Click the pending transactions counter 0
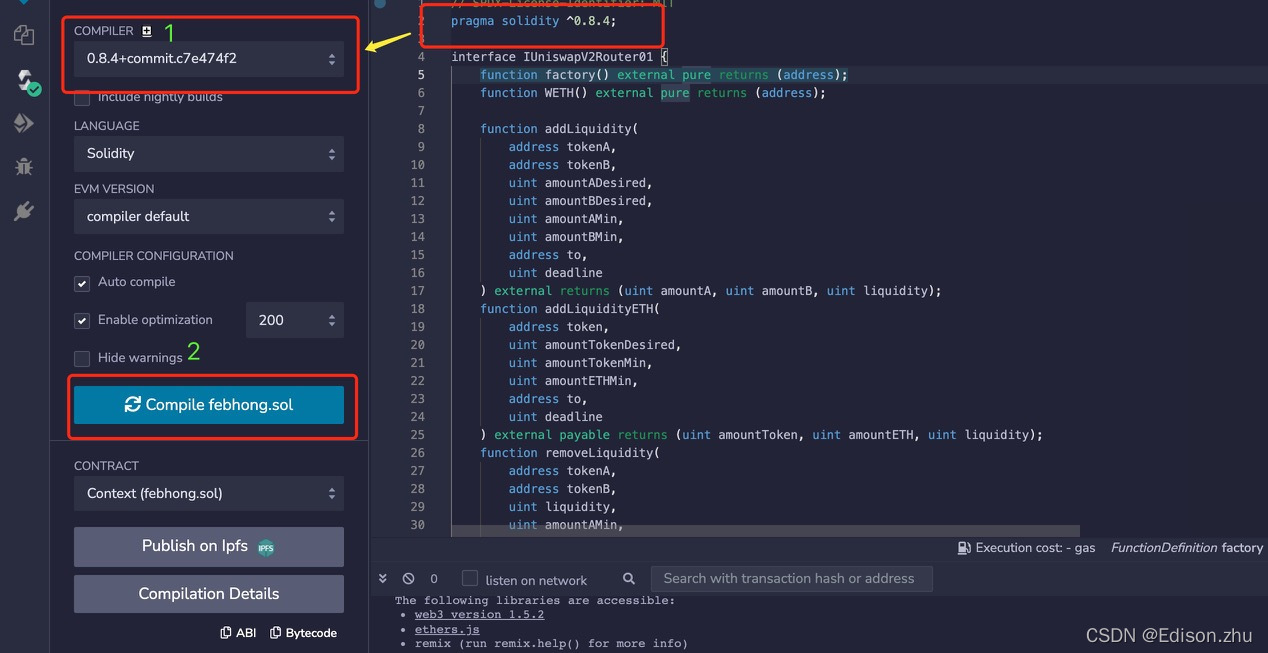This screenshot has width=1268, height=653. pyautogui.click(x=434, y=579)
